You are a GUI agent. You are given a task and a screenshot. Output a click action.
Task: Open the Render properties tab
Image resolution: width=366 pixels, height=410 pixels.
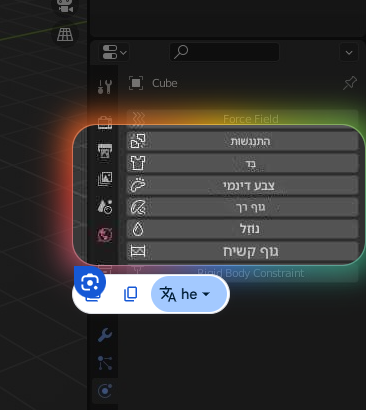click(105, 123)
